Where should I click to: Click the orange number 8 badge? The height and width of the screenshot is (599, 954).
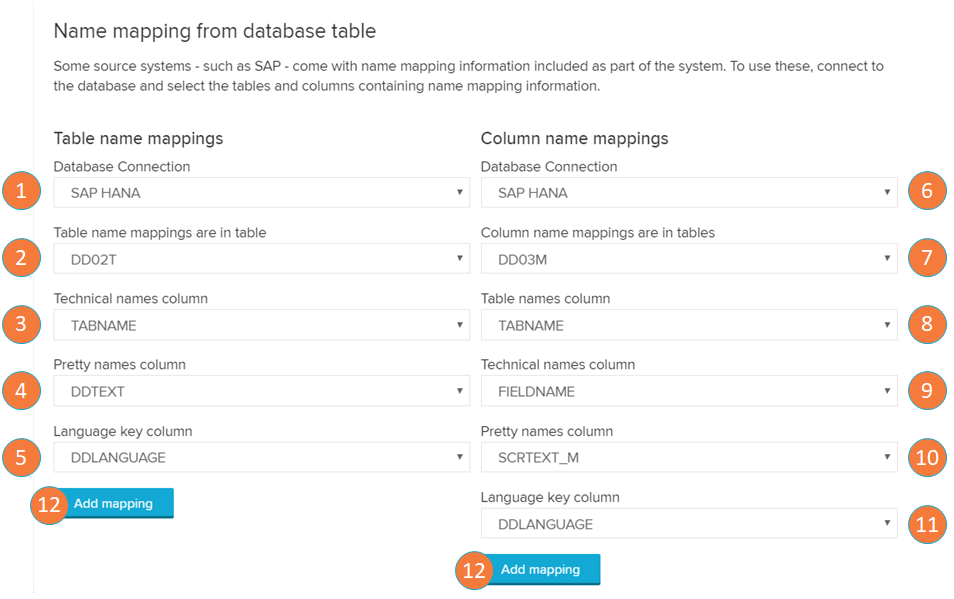pyautogui.click(x=927, y=324)
